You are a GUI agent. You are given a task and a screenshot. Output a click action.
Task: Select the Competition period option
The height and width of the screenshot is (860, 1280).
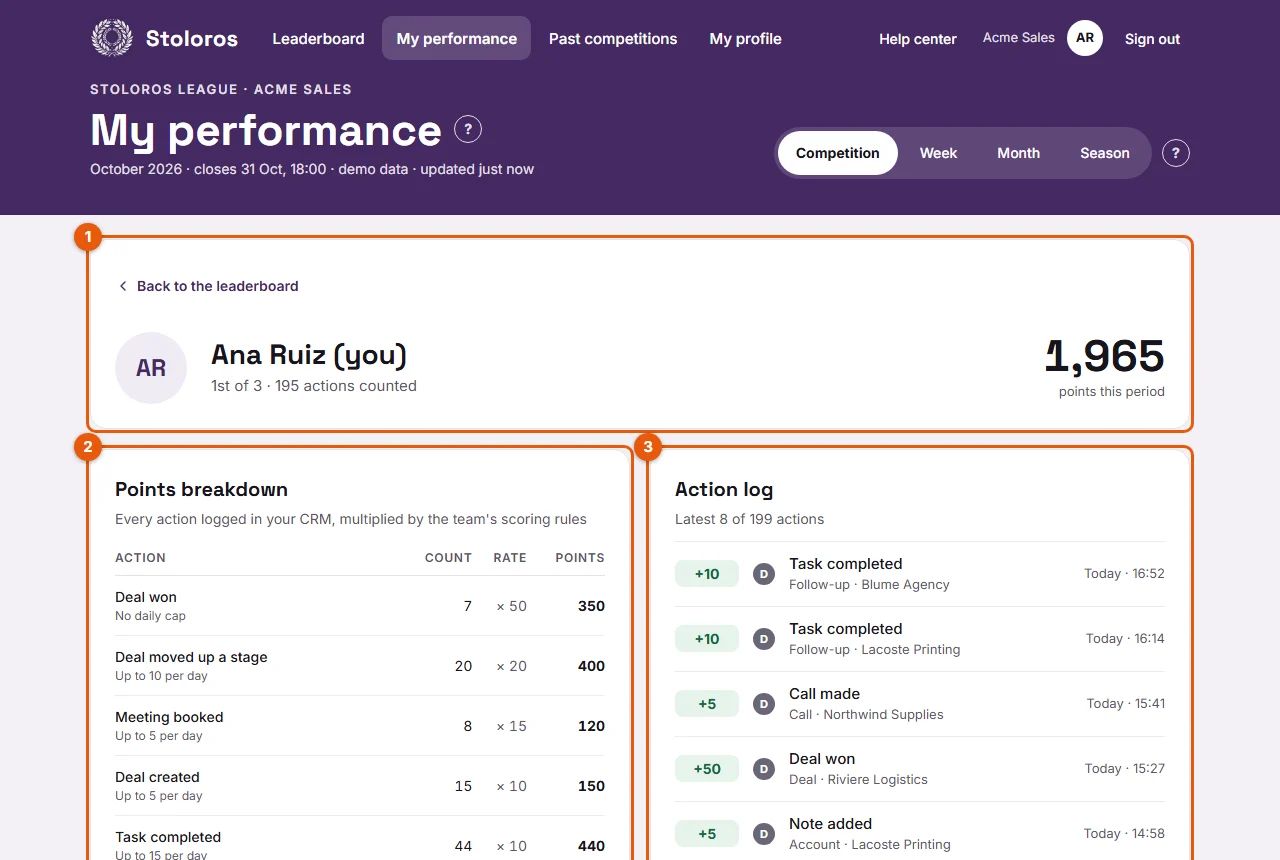click(838, 153)
